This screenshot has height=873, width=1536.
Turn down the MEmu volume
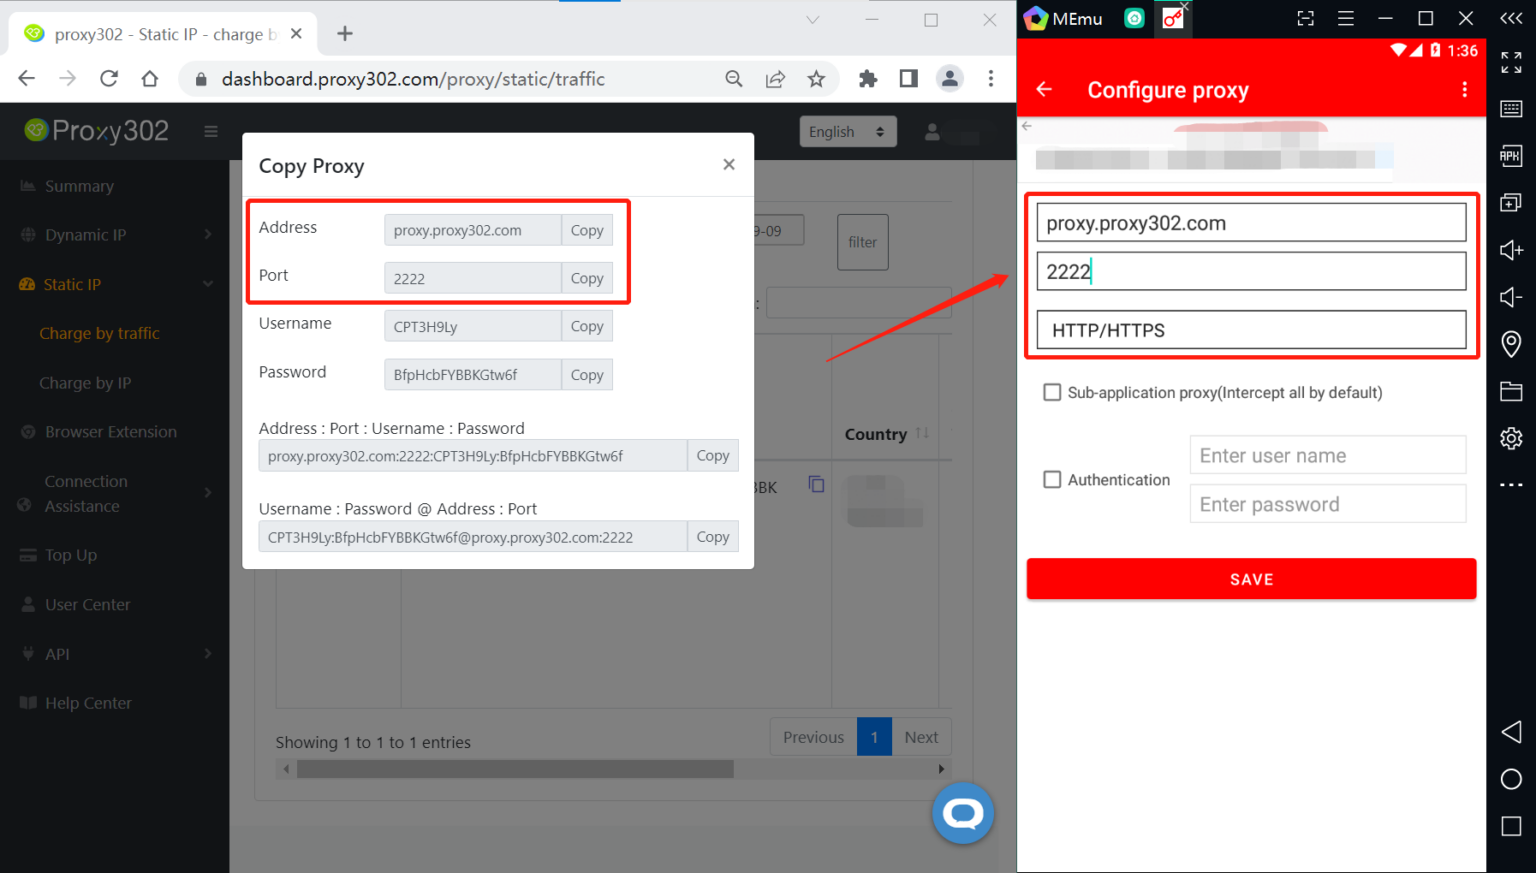(x=1511, y=297)
